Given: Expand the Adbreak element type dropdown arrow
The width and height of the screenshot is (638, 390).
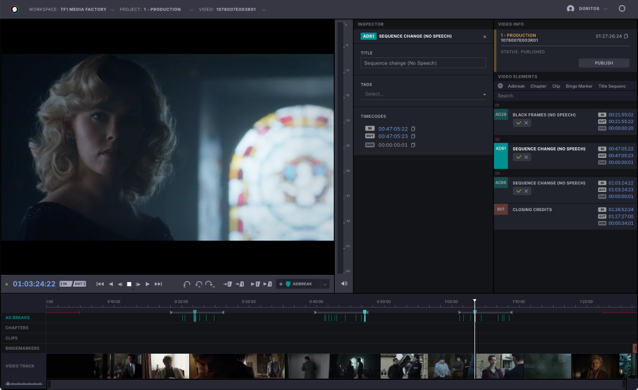Looking at the screenshot, I should click(325, 284).
